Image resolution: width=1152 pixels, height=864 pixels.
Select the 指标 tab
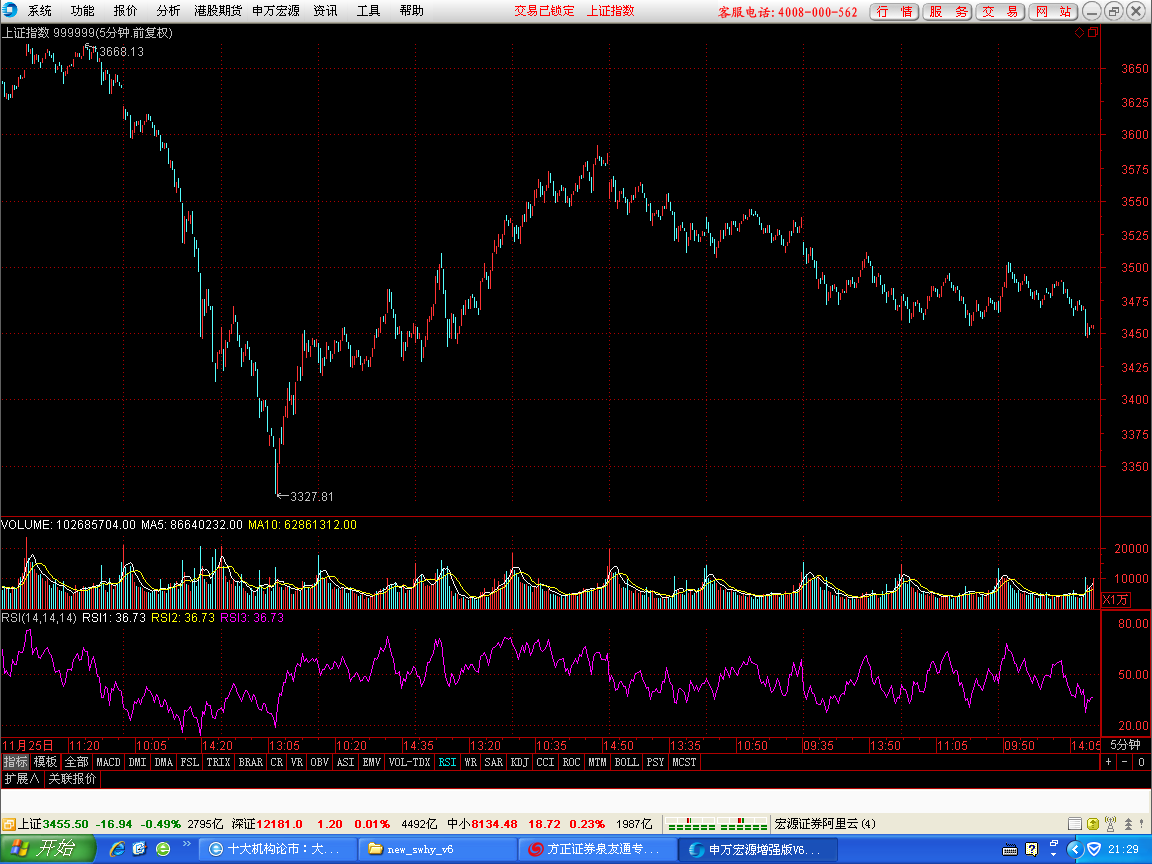[x=15, y=762]
